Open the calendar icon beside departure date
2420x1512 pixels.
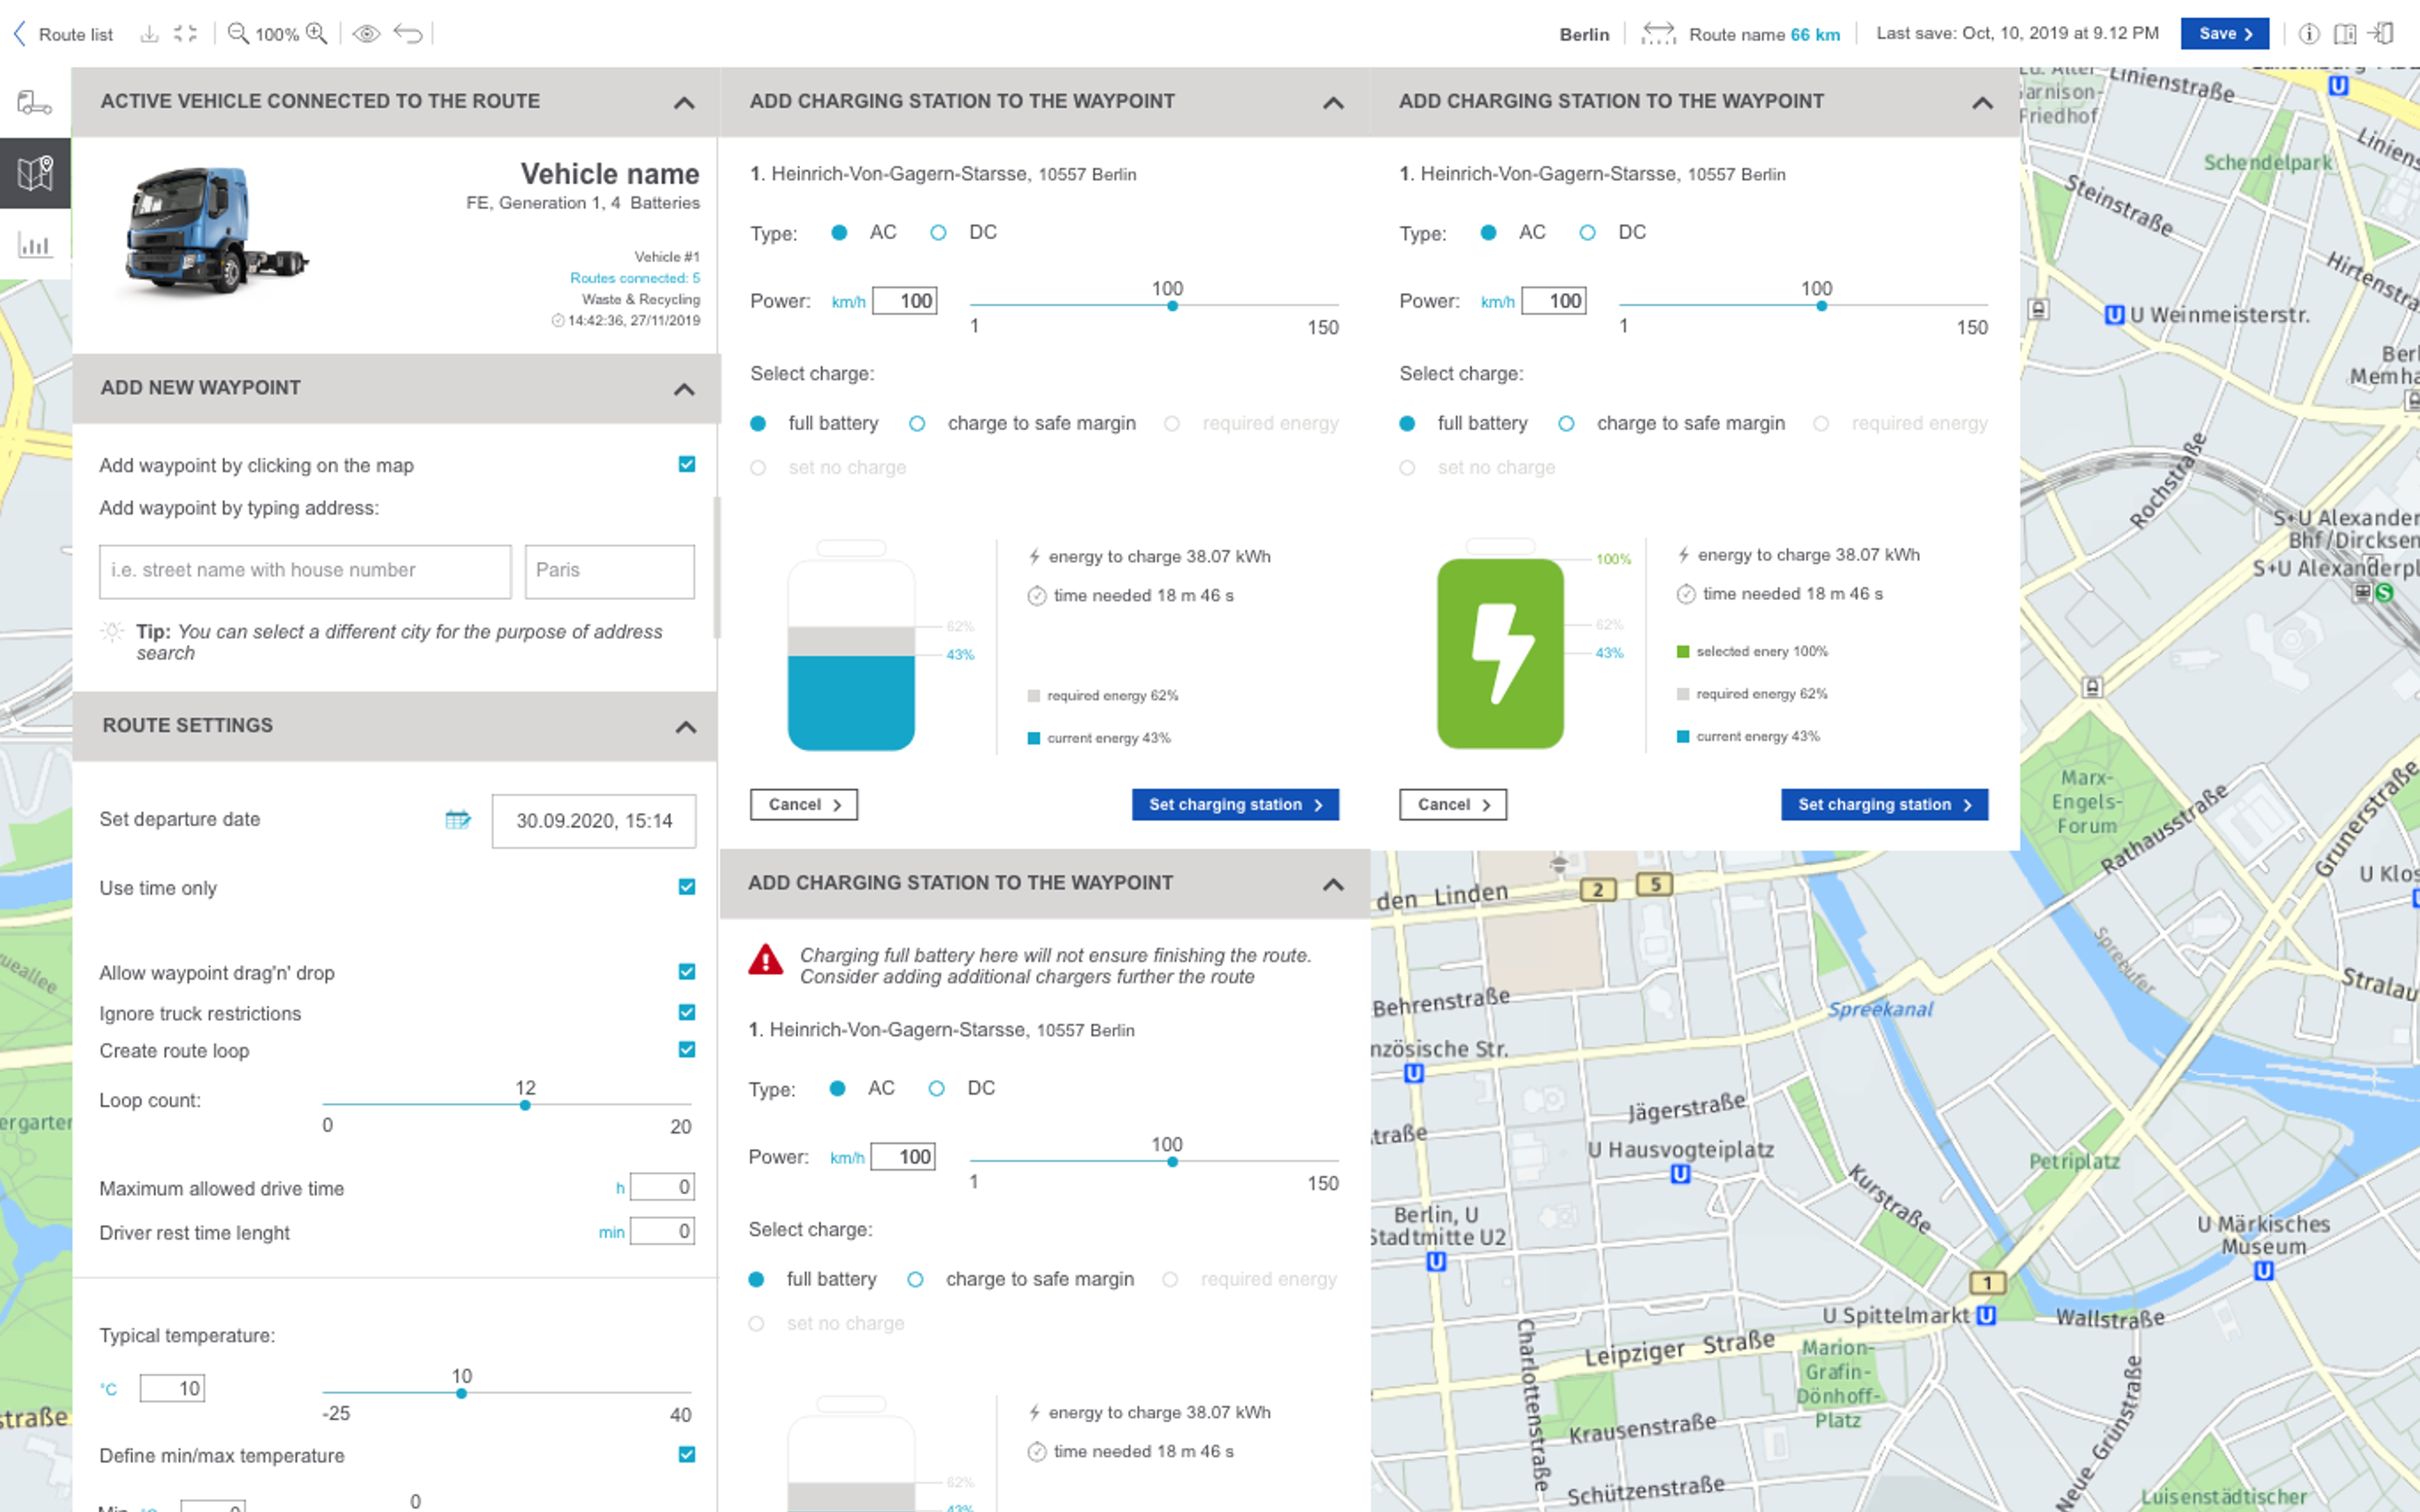(x=458, y=820)
